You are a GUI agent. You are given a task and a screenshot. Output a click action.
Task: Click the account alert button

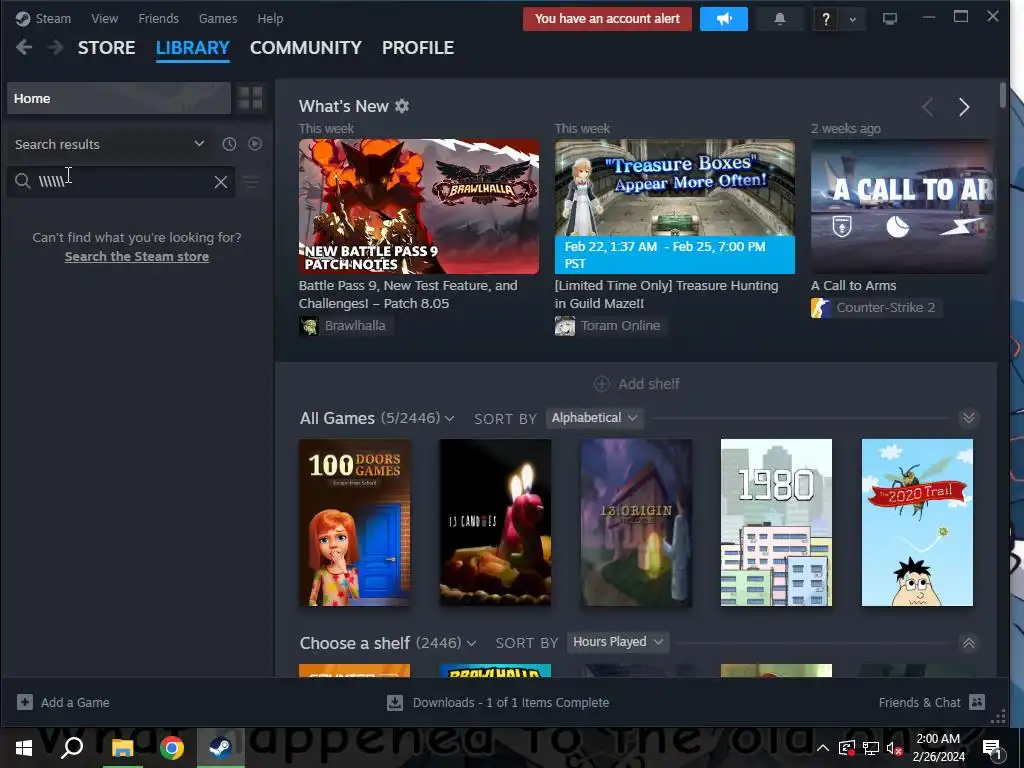607,19
